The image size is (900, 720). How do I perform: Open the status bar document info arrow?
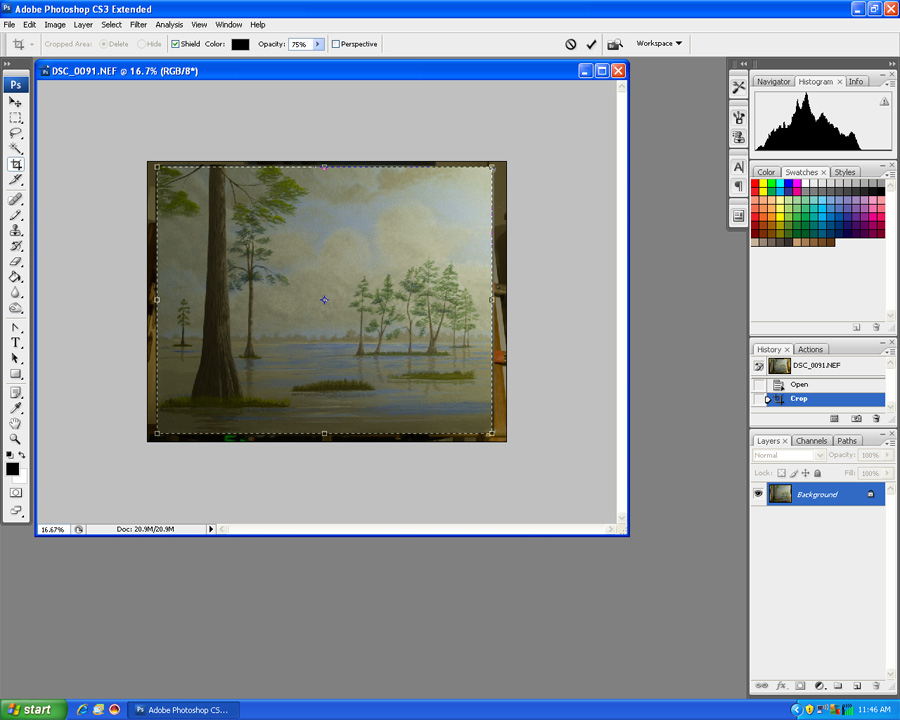tap(211, 529)
